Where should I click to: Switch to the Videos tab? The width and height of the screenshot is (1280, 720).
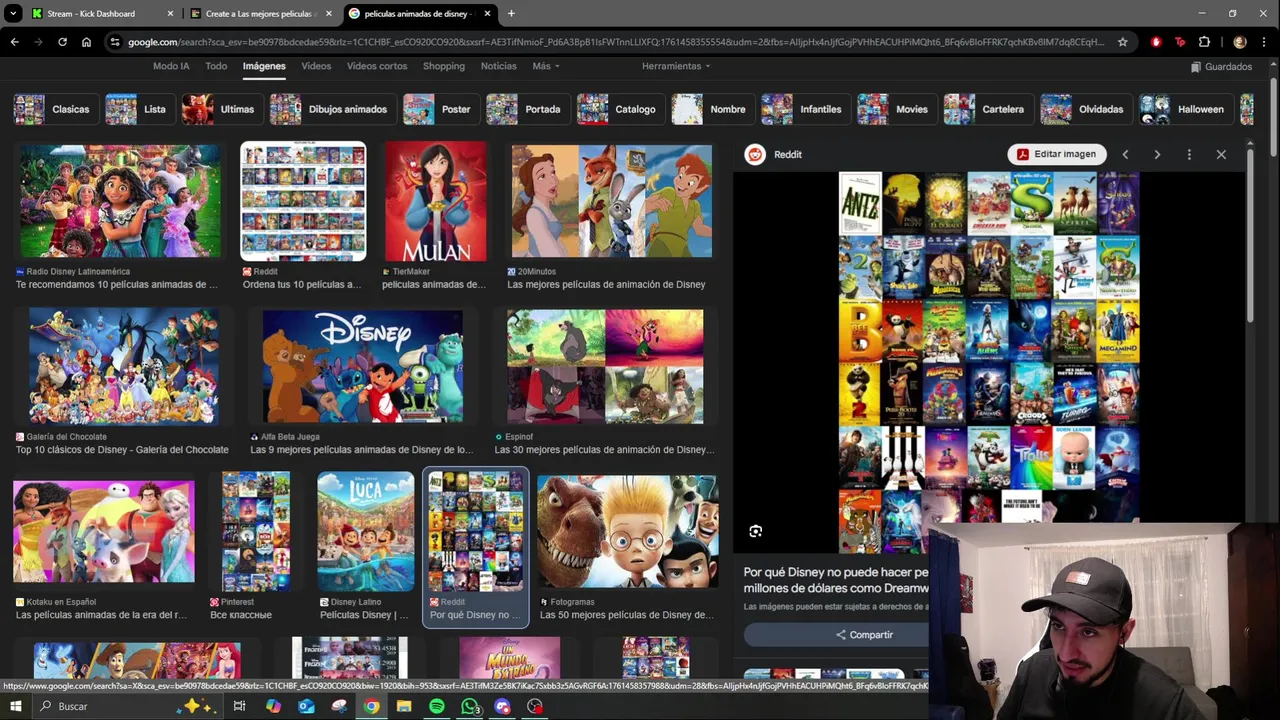[x=316, y=66]
